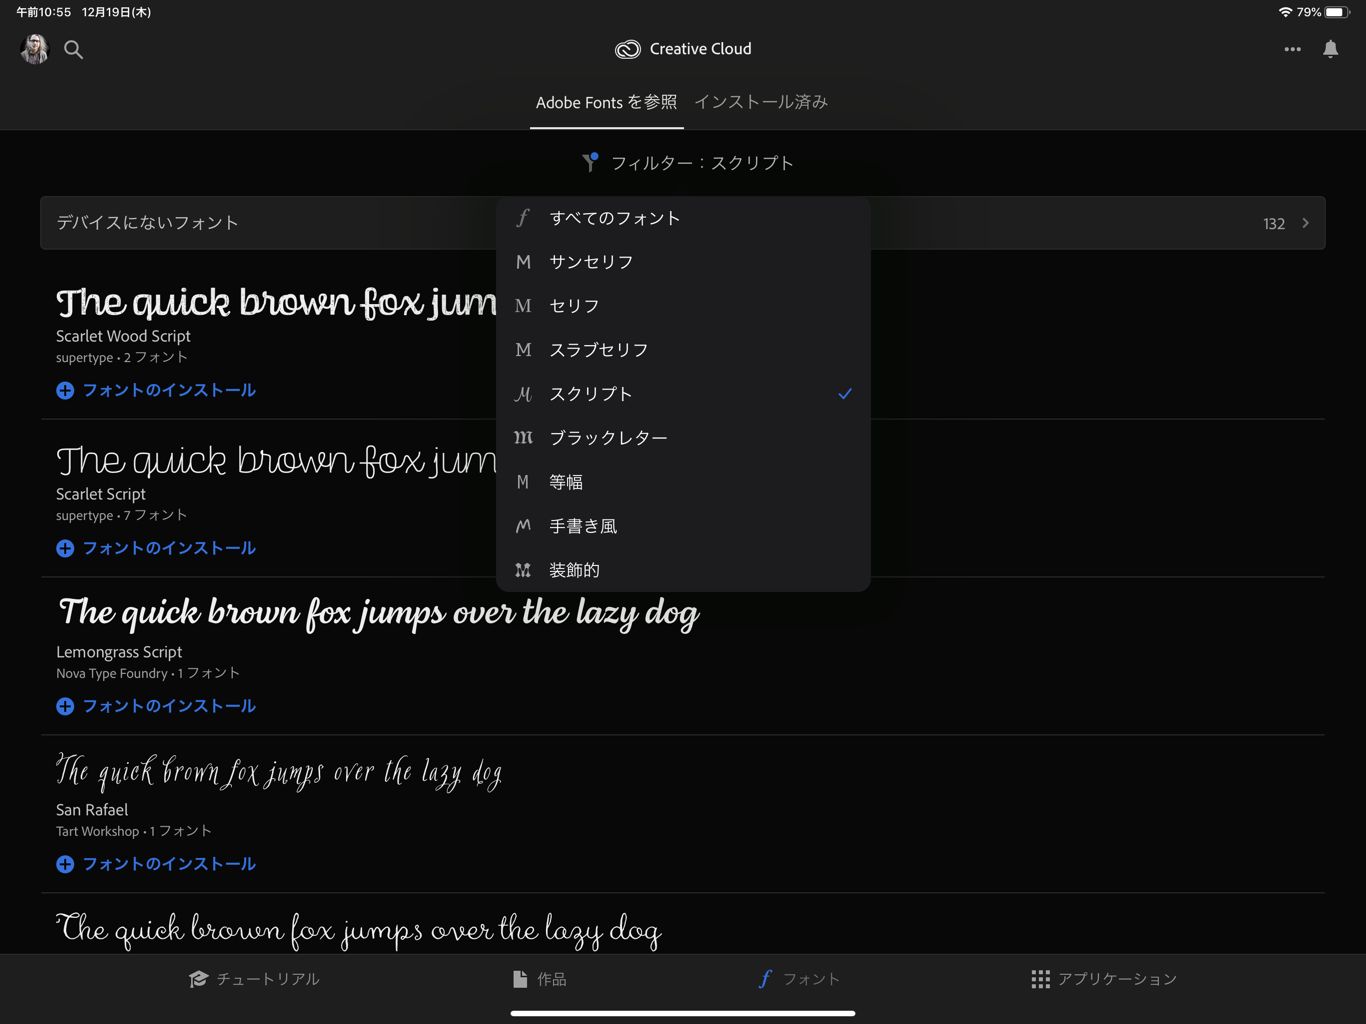Switch to インストール済み tab
The height and width of the screenshot is (1024, 1366).
pyautogui.click(x=761, y=102)
